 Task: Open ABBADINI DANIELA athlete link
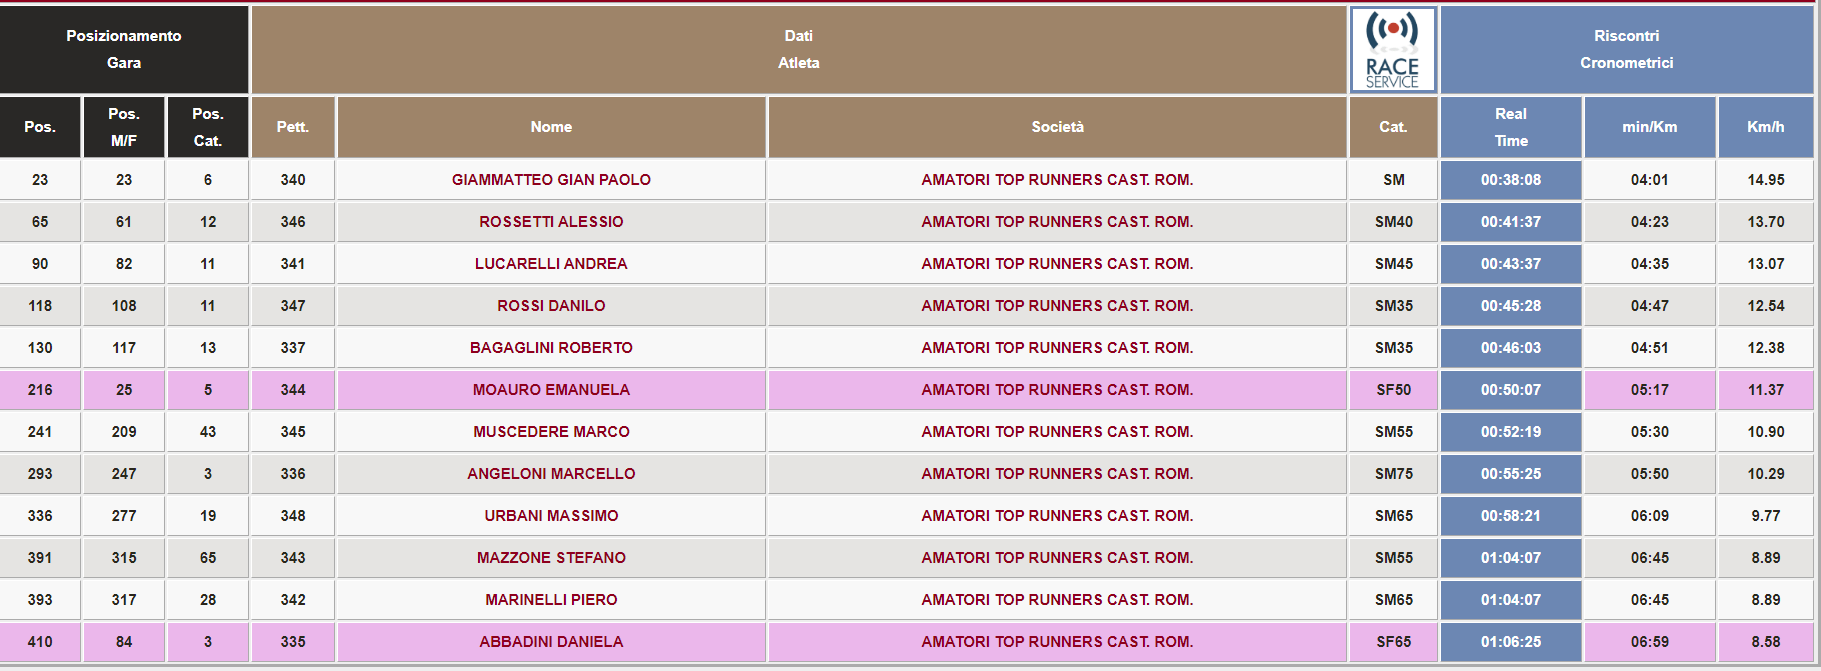pos(551,642)
